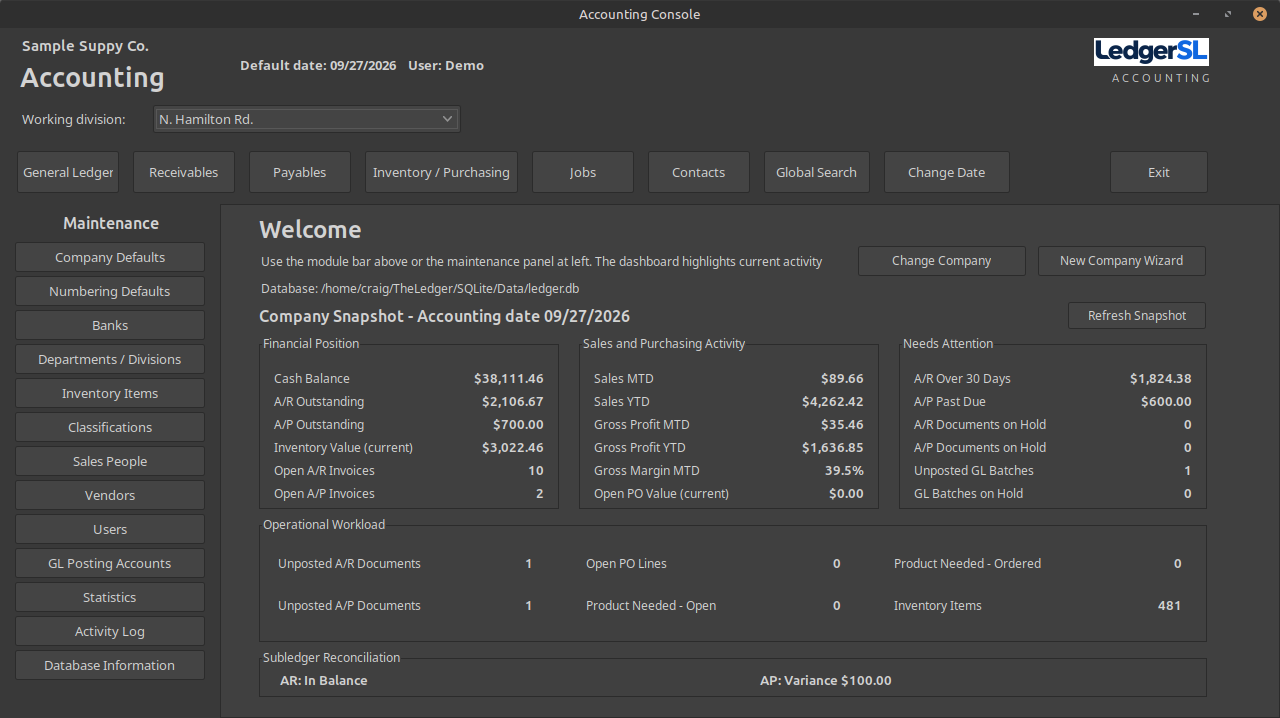Click the AR: In Balance status
This screenshot has height=718, width=1280.
pos(324,681)
